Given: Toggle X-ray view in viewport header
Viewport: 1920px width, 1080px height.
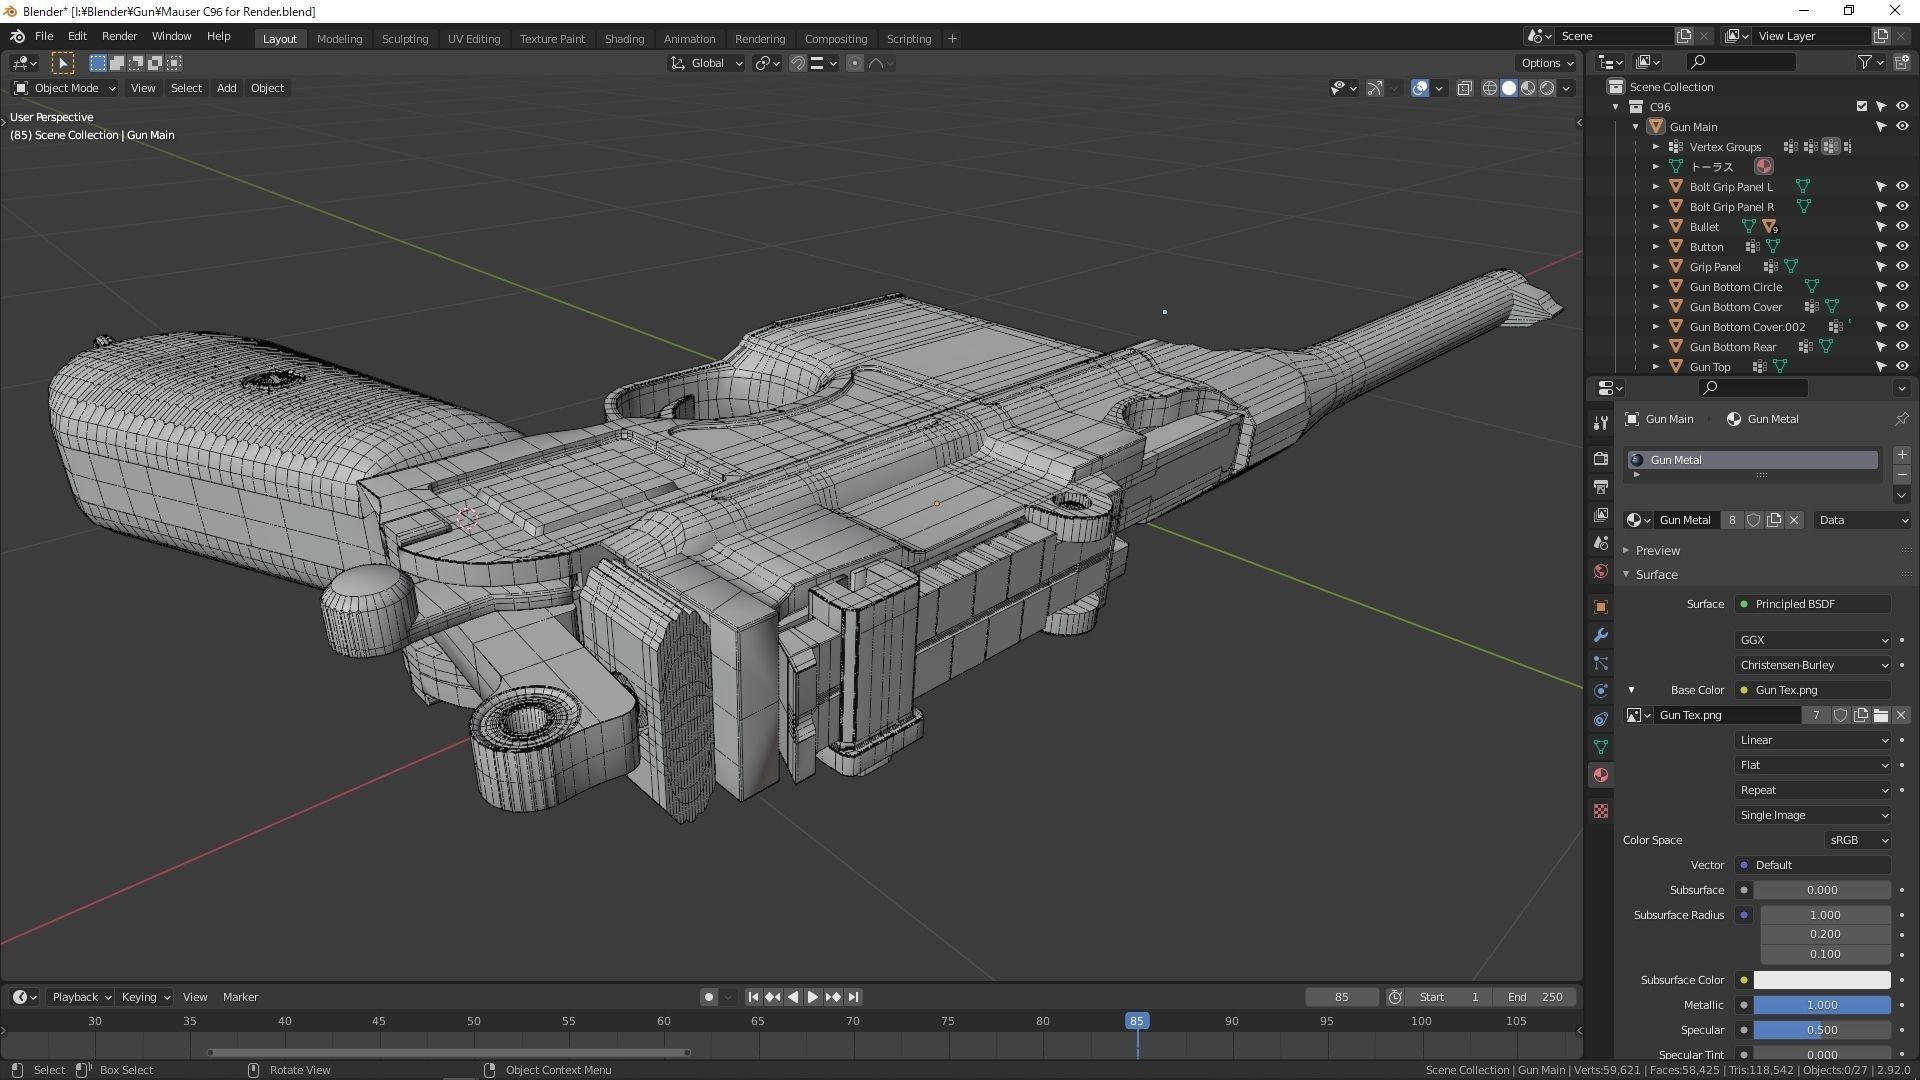Looking at the screenshot, I should click(x=1465, y=88).
